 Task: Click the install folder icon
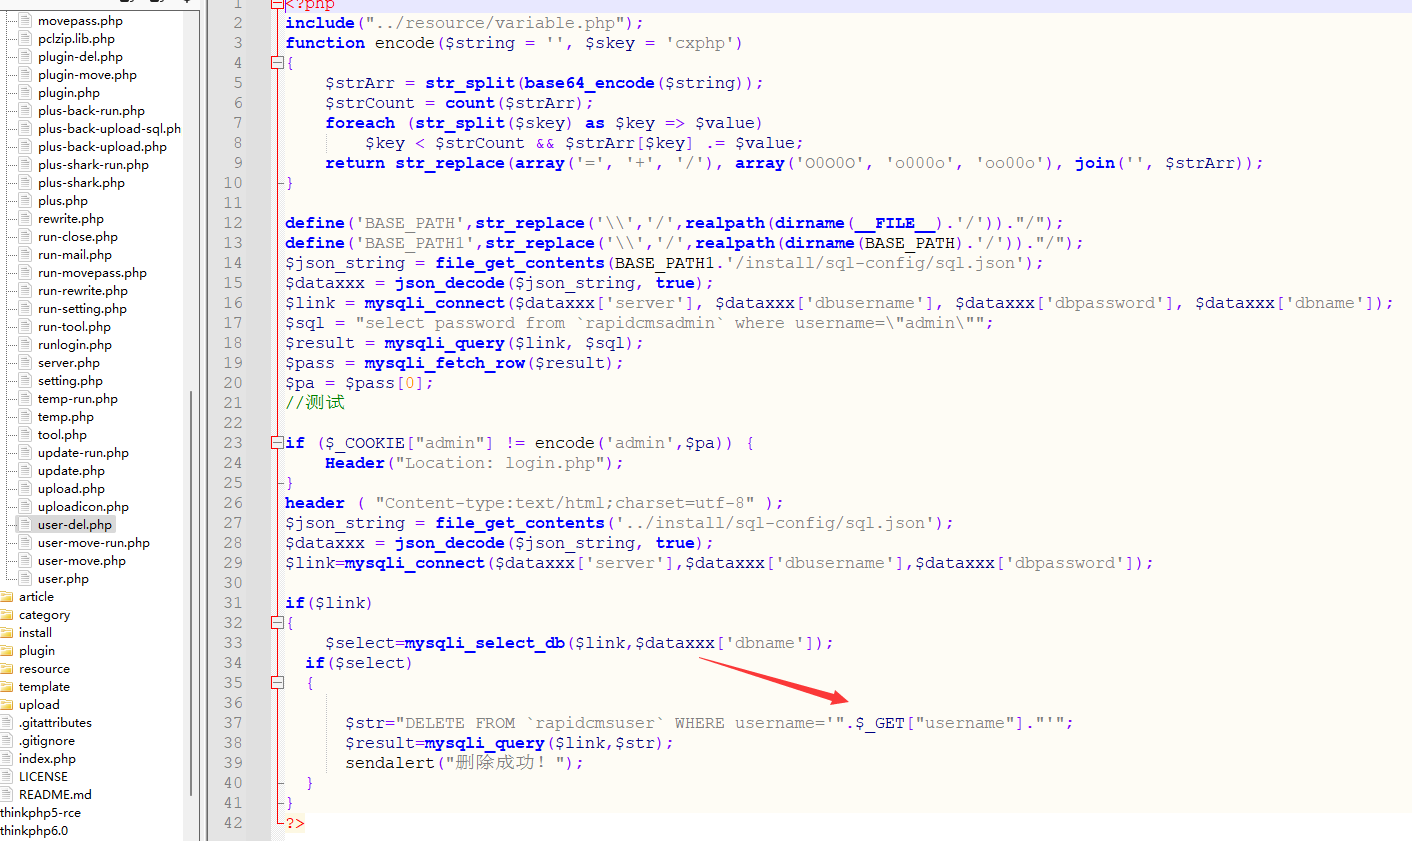[7, 633]
